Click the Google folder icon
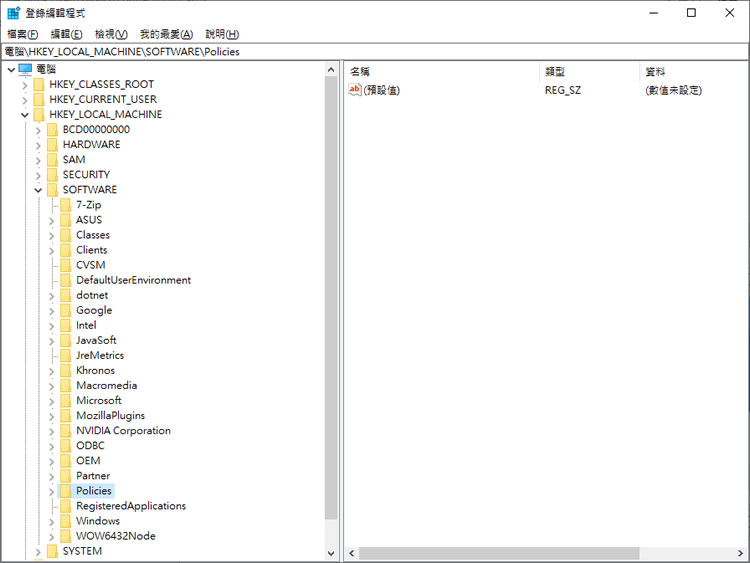 (66, 310)
